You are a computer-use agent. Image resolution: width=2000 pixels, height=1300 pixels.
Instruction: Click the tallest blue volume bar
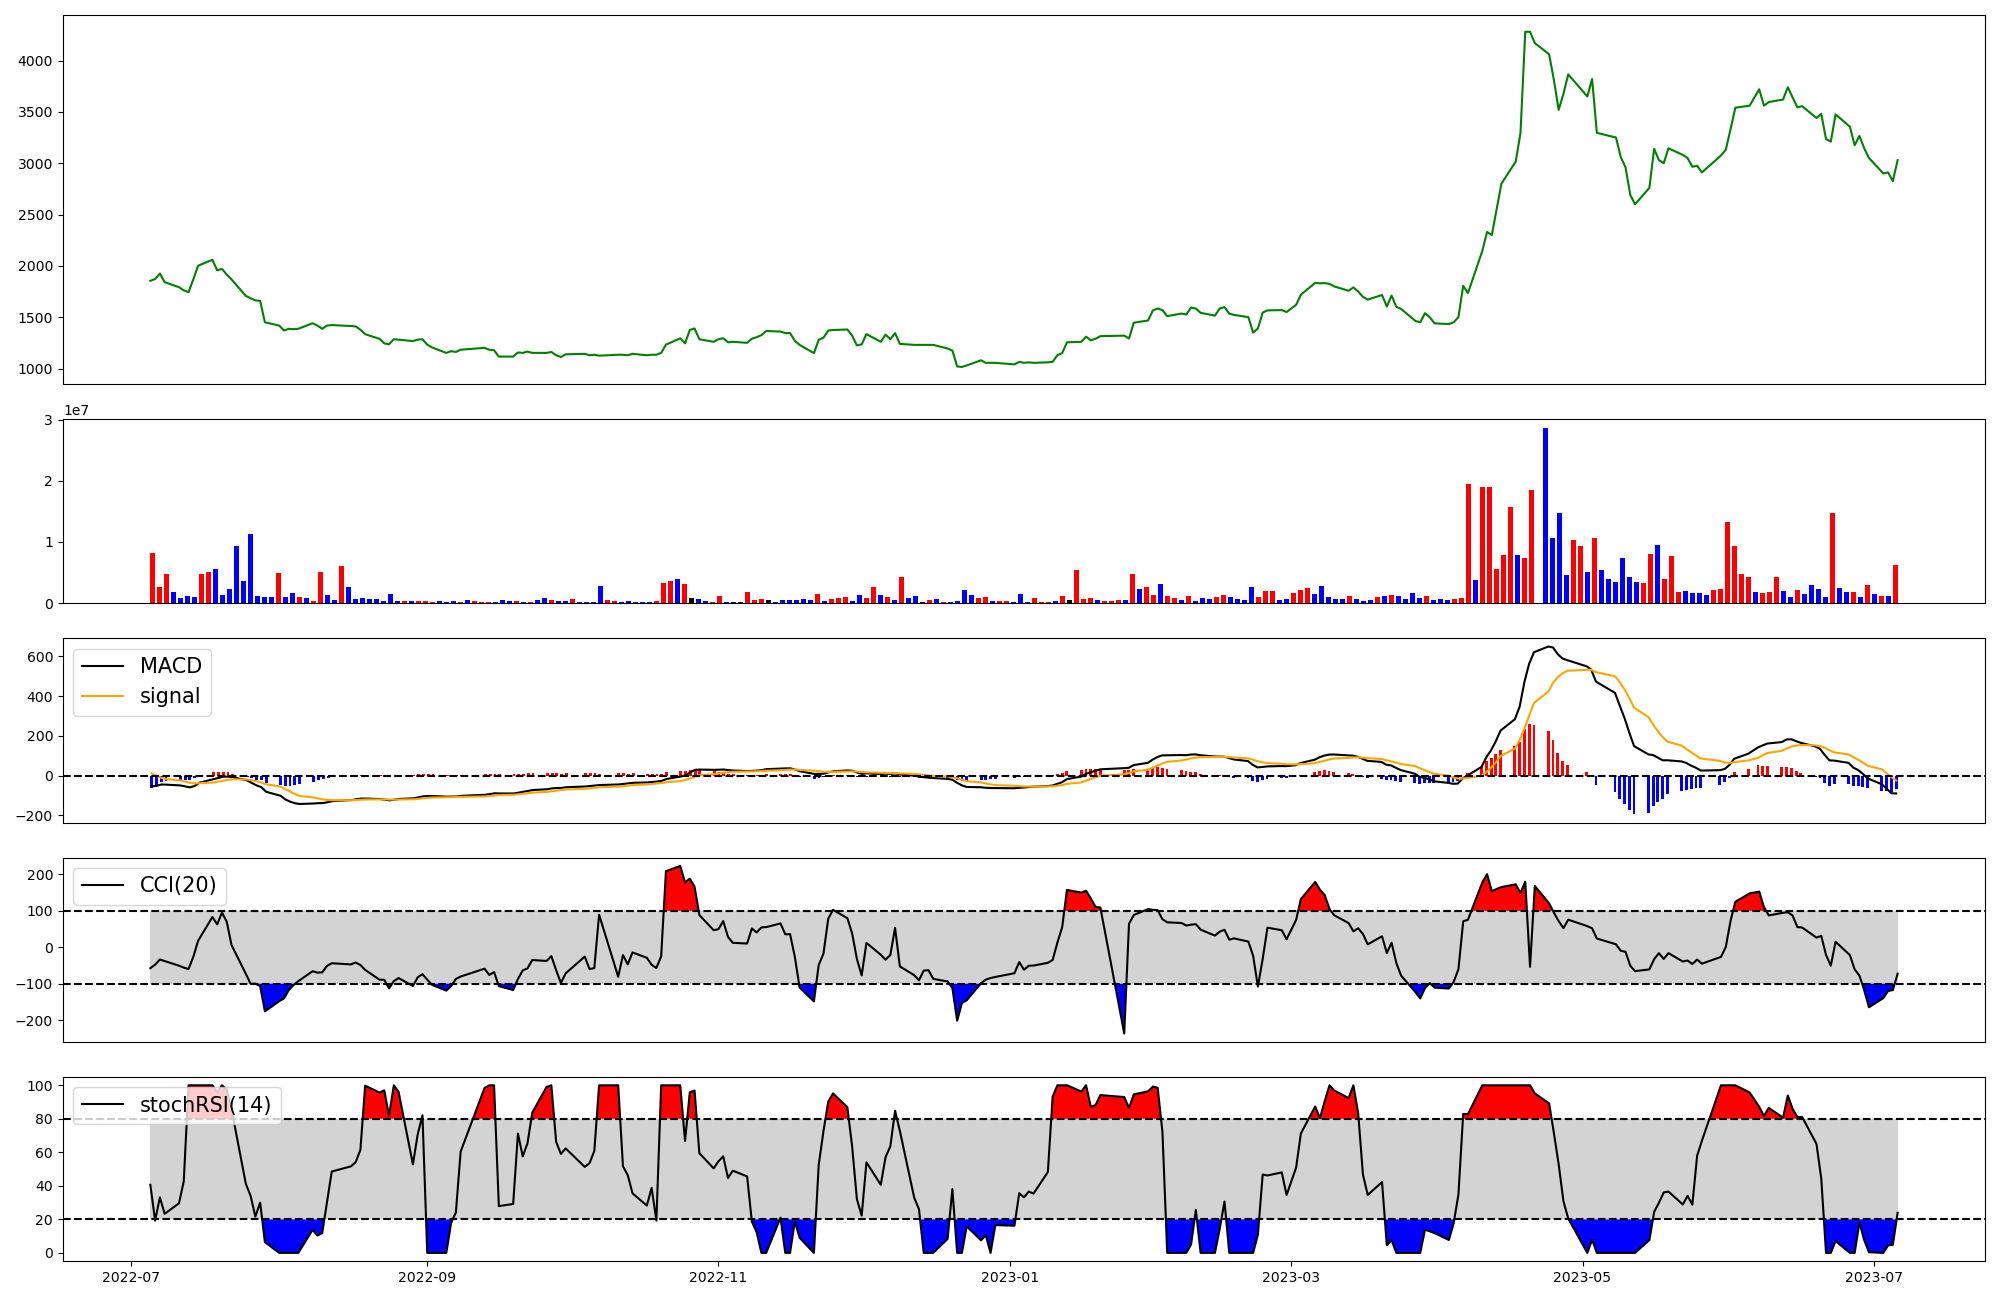coord(1545,515)
